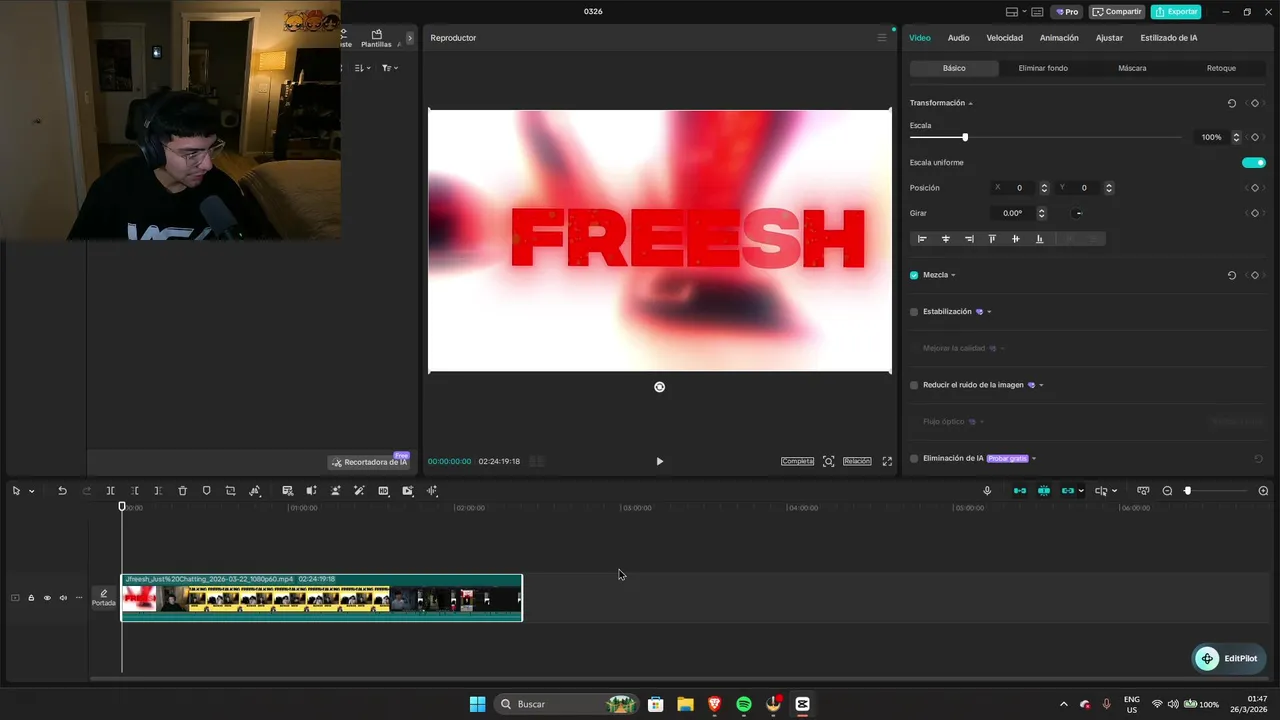Switch to the Velocidad tab
This screenshot has width=1280, height=720.
pyautogui.click(x=1004, y=38)
